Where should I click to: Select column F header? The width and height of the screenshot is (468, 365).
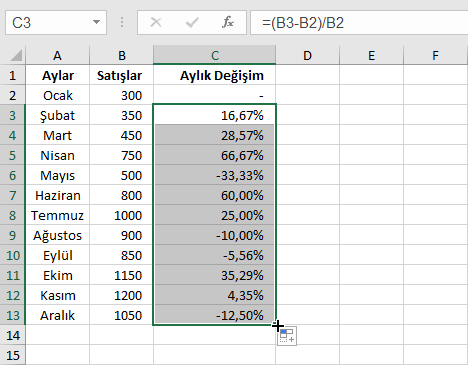pos(435,55)
